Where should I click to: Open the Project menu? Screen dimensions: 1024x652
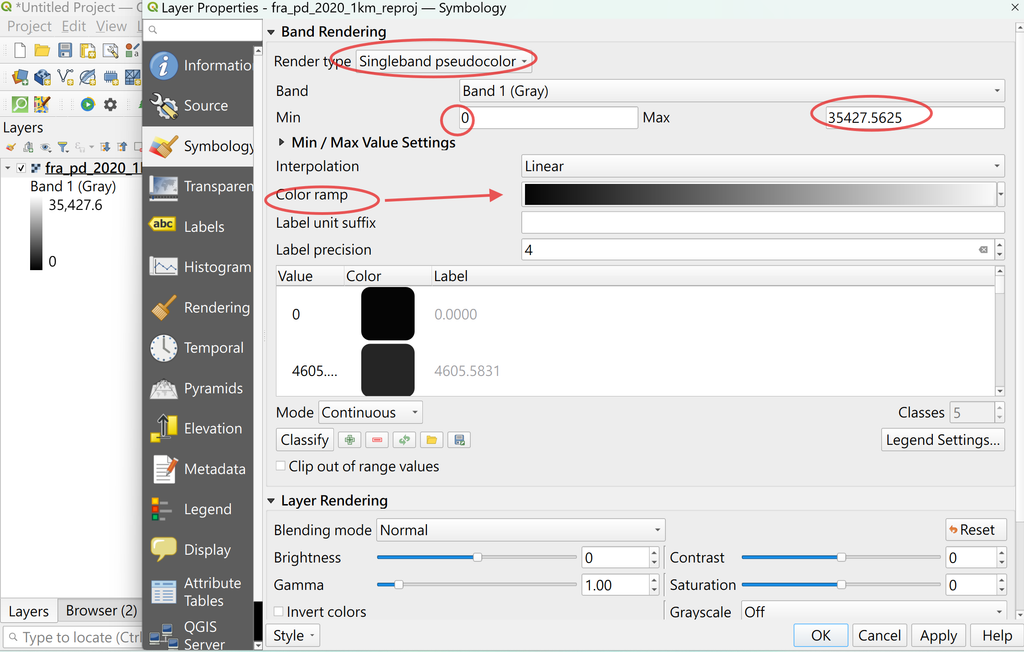pyautogui.click(x=29, y=26)
